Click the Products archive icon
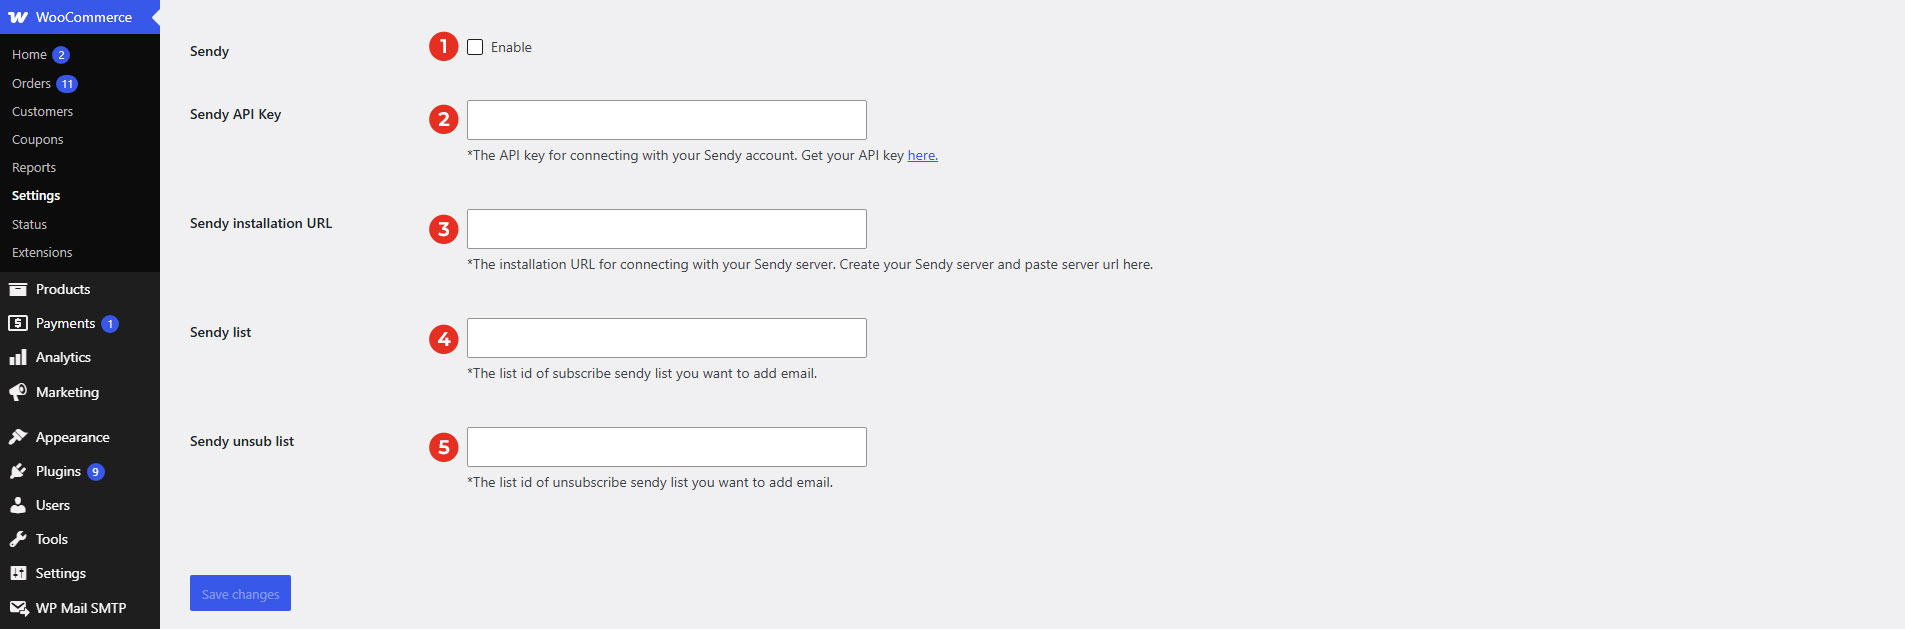The height and width of the screenshot is (629, 1905). point(18,289)
